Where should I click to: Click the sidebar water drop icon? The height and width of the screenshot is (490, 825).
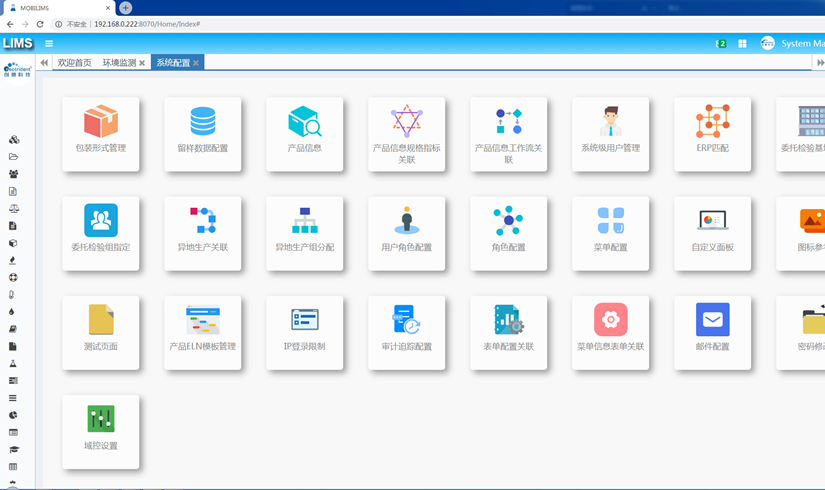tap(12, 312)
